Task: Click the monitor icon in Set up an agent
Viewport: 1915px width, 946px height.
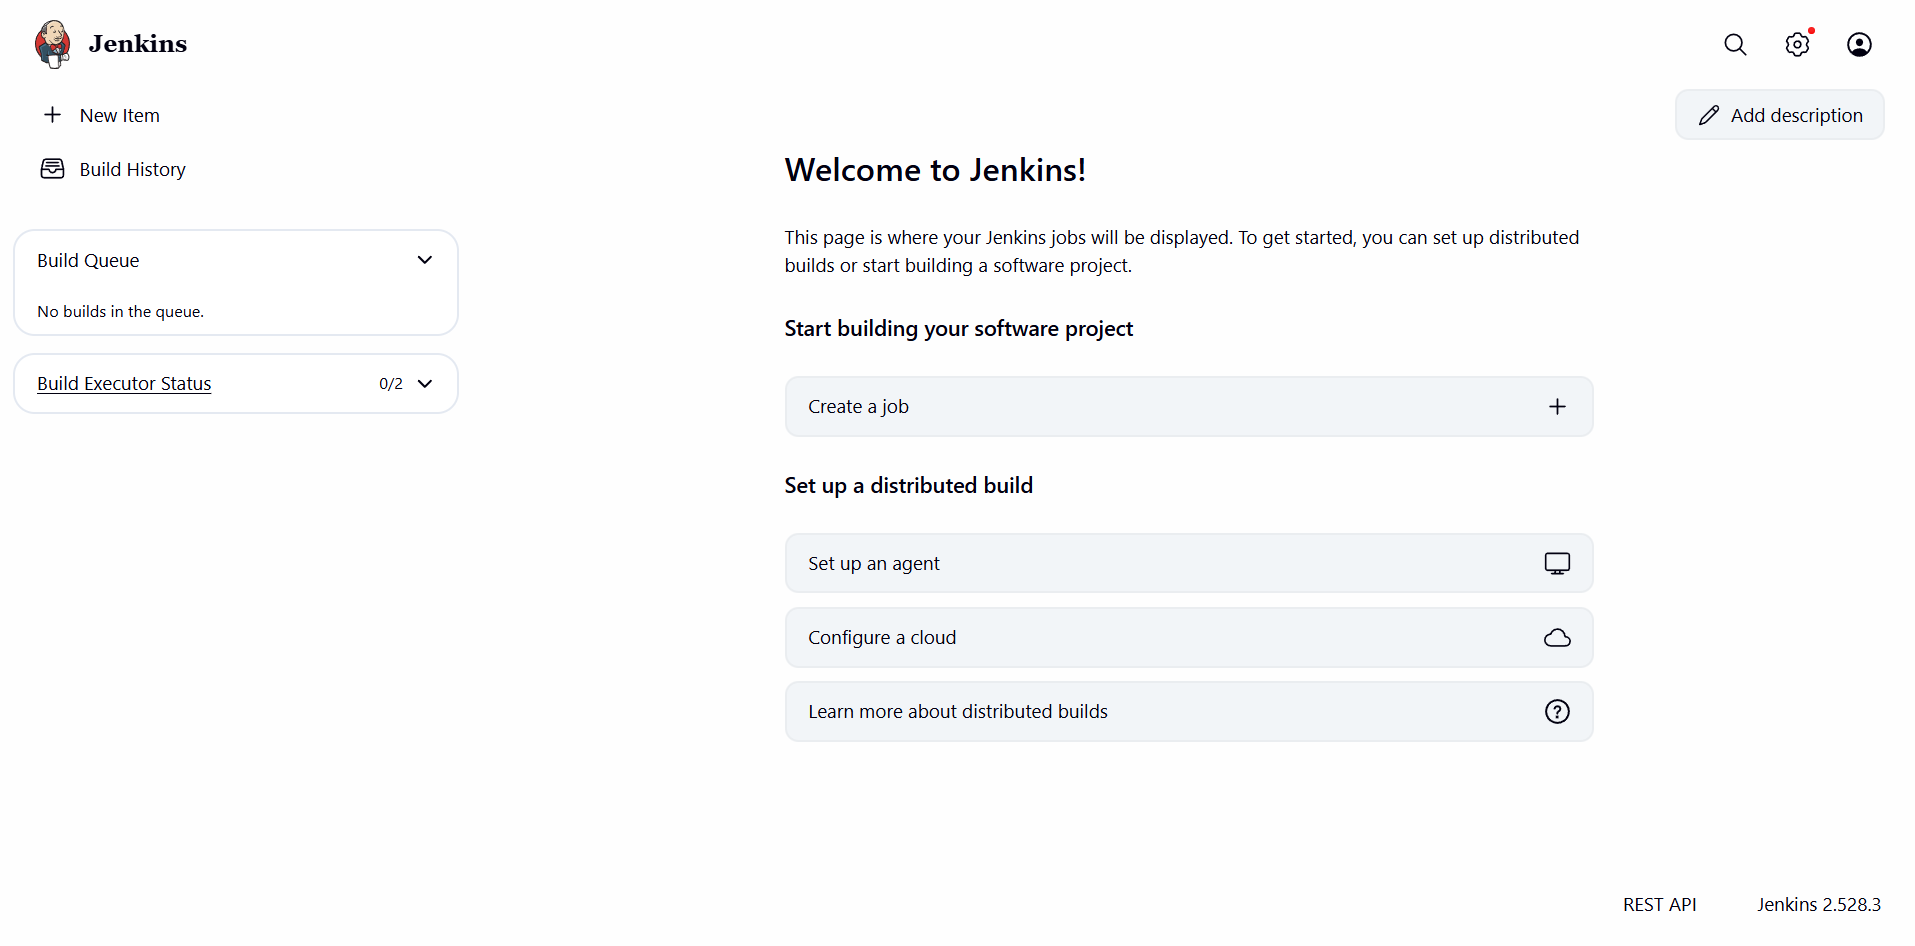Action: coord(1557,564)
